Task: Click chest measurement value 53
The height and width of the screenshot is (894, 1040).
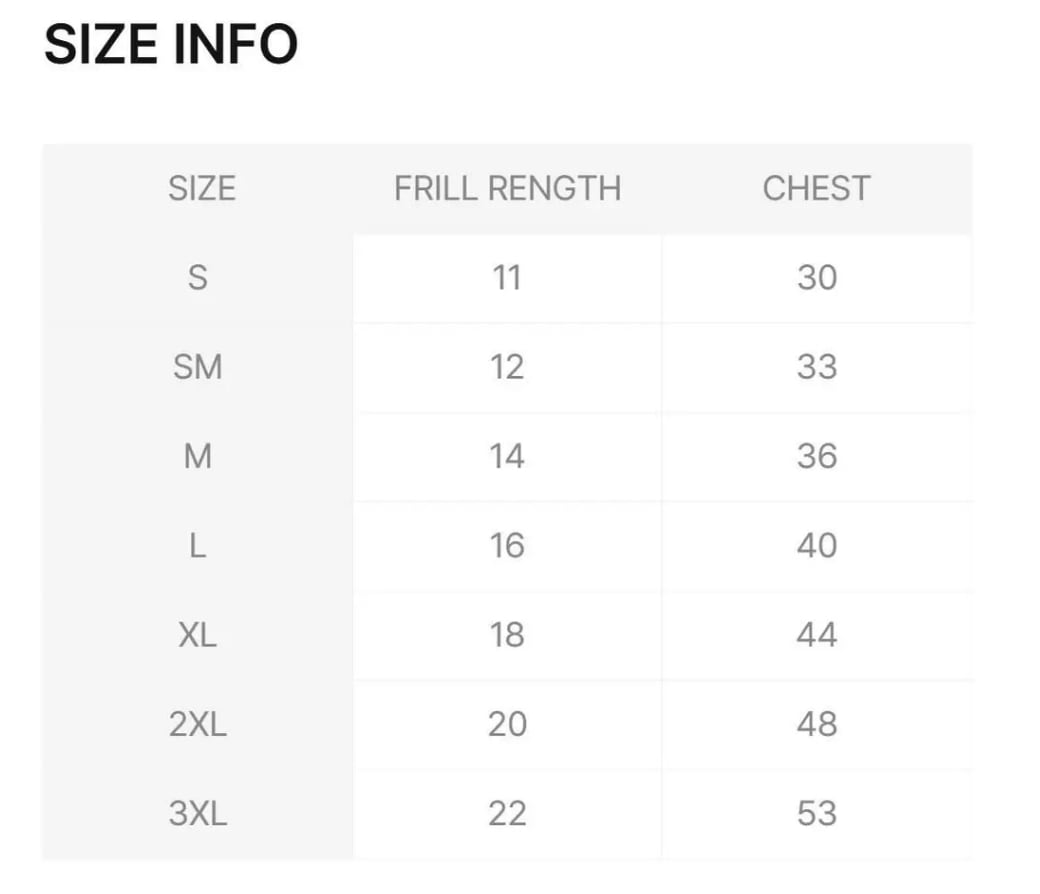Action: coord(816,813)
